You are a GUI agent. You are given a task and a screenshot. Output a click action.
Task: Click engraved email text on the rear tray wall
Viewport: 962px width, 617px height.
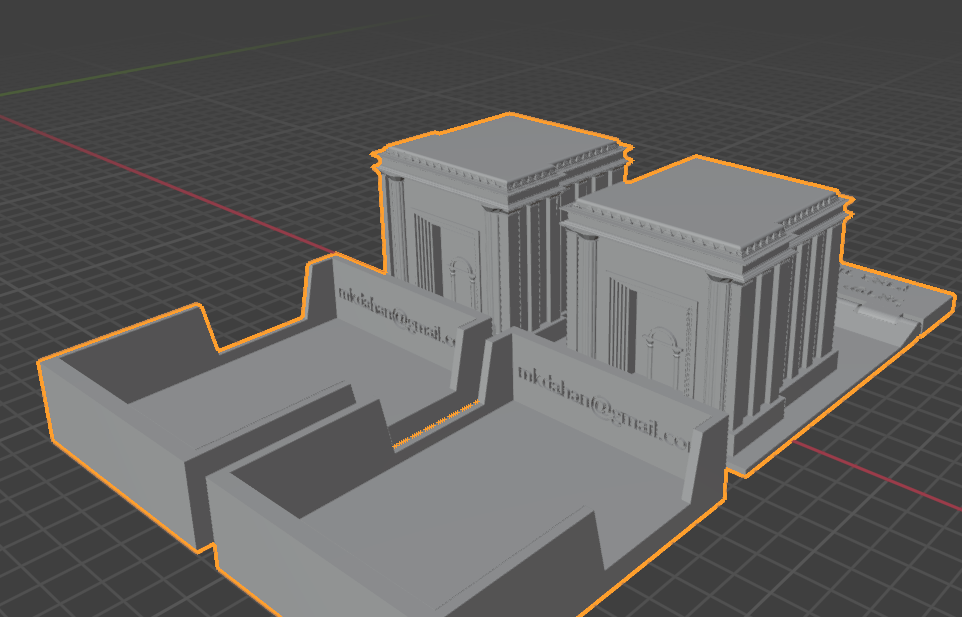[x=398, y=315]
